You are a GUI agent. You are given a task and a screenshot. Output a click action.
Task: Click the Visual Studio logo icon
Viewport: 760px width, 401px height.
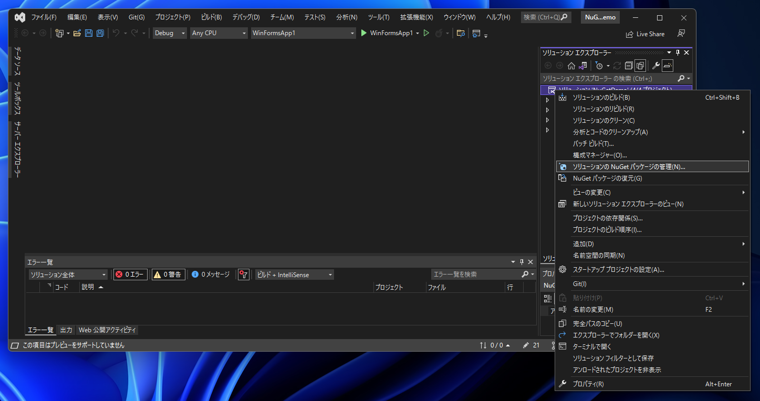pyautogui.click(x=19, y=17)
